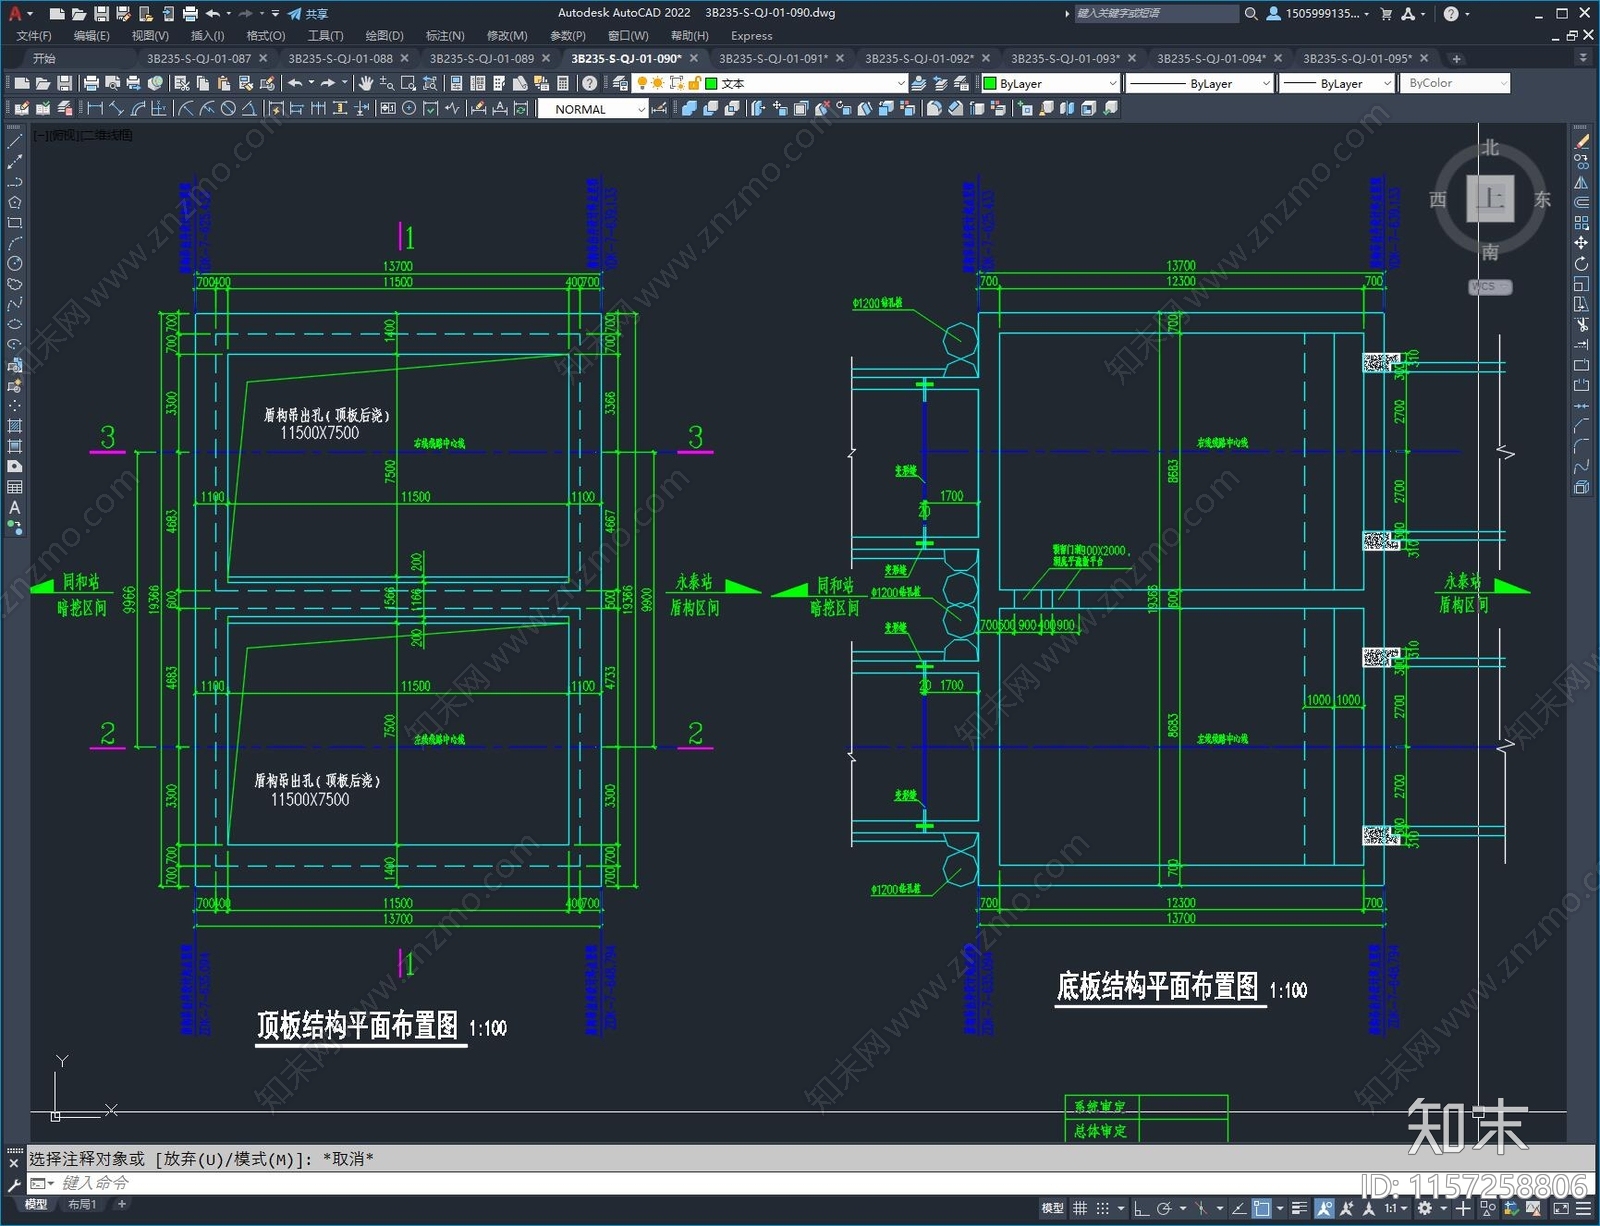Open the ByLayer color dropdown
The image size is (1600, 1226).
pyautogui.click(x=1050, y=83)
